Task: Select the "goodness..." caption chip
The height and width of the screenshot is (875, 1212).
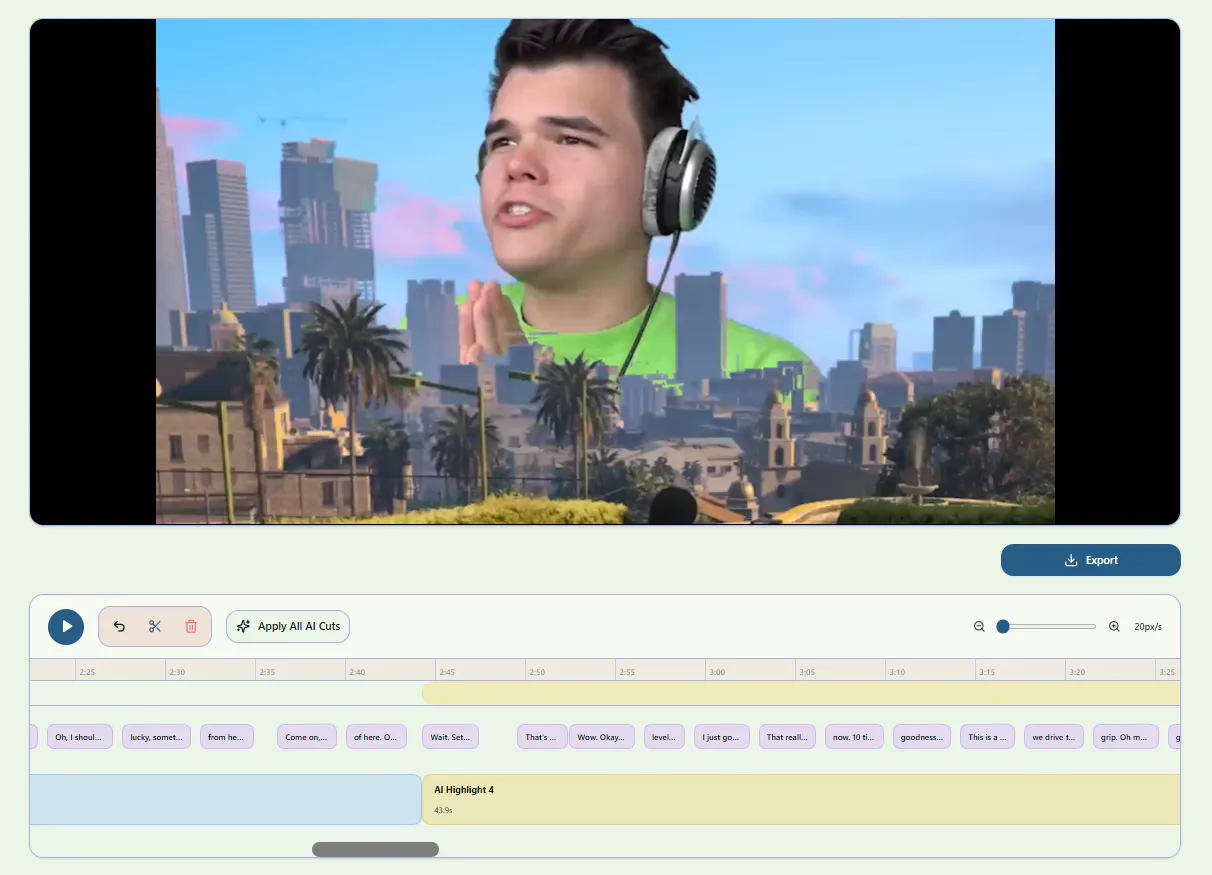Action: [922, 737]
